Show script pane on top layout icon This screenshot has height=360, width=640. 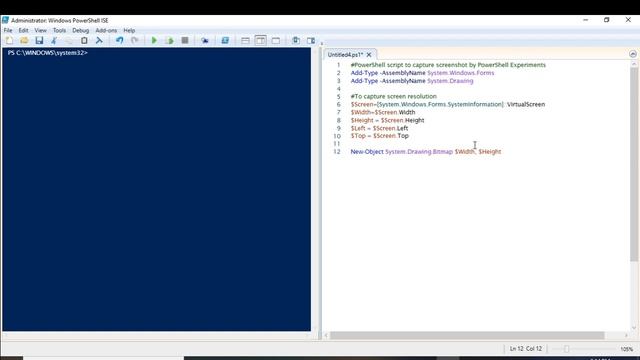(245, 40)
